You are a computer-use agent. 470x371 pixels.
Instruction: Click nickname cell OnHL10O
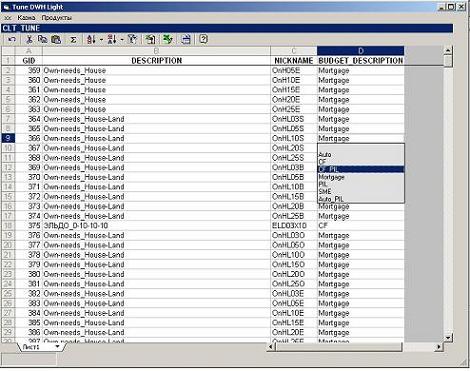tap(294, 255)
